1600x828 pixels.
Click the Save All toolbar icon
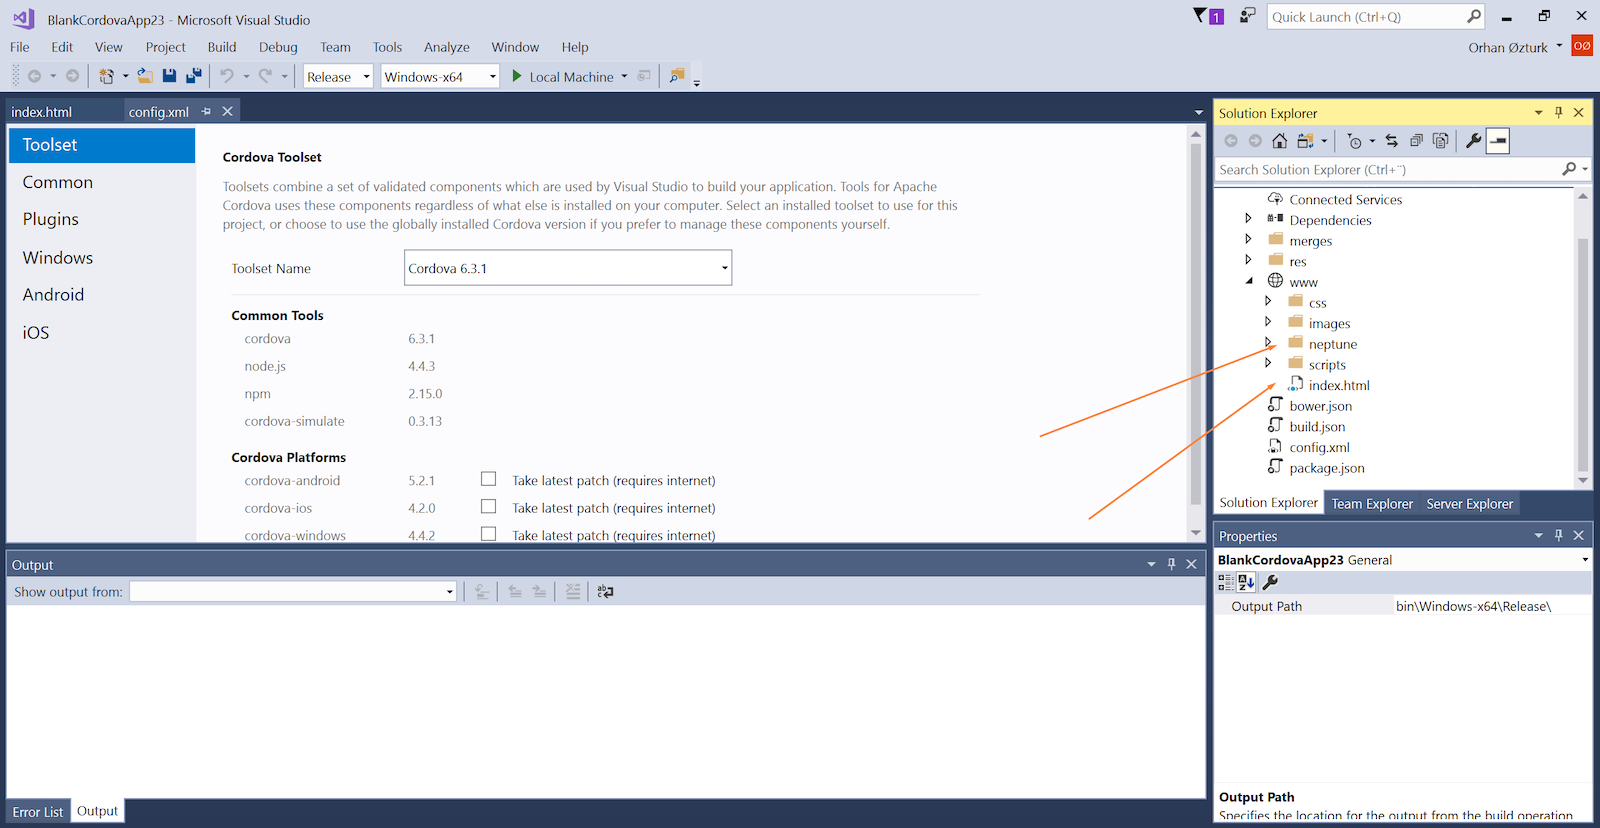(194, 76)
